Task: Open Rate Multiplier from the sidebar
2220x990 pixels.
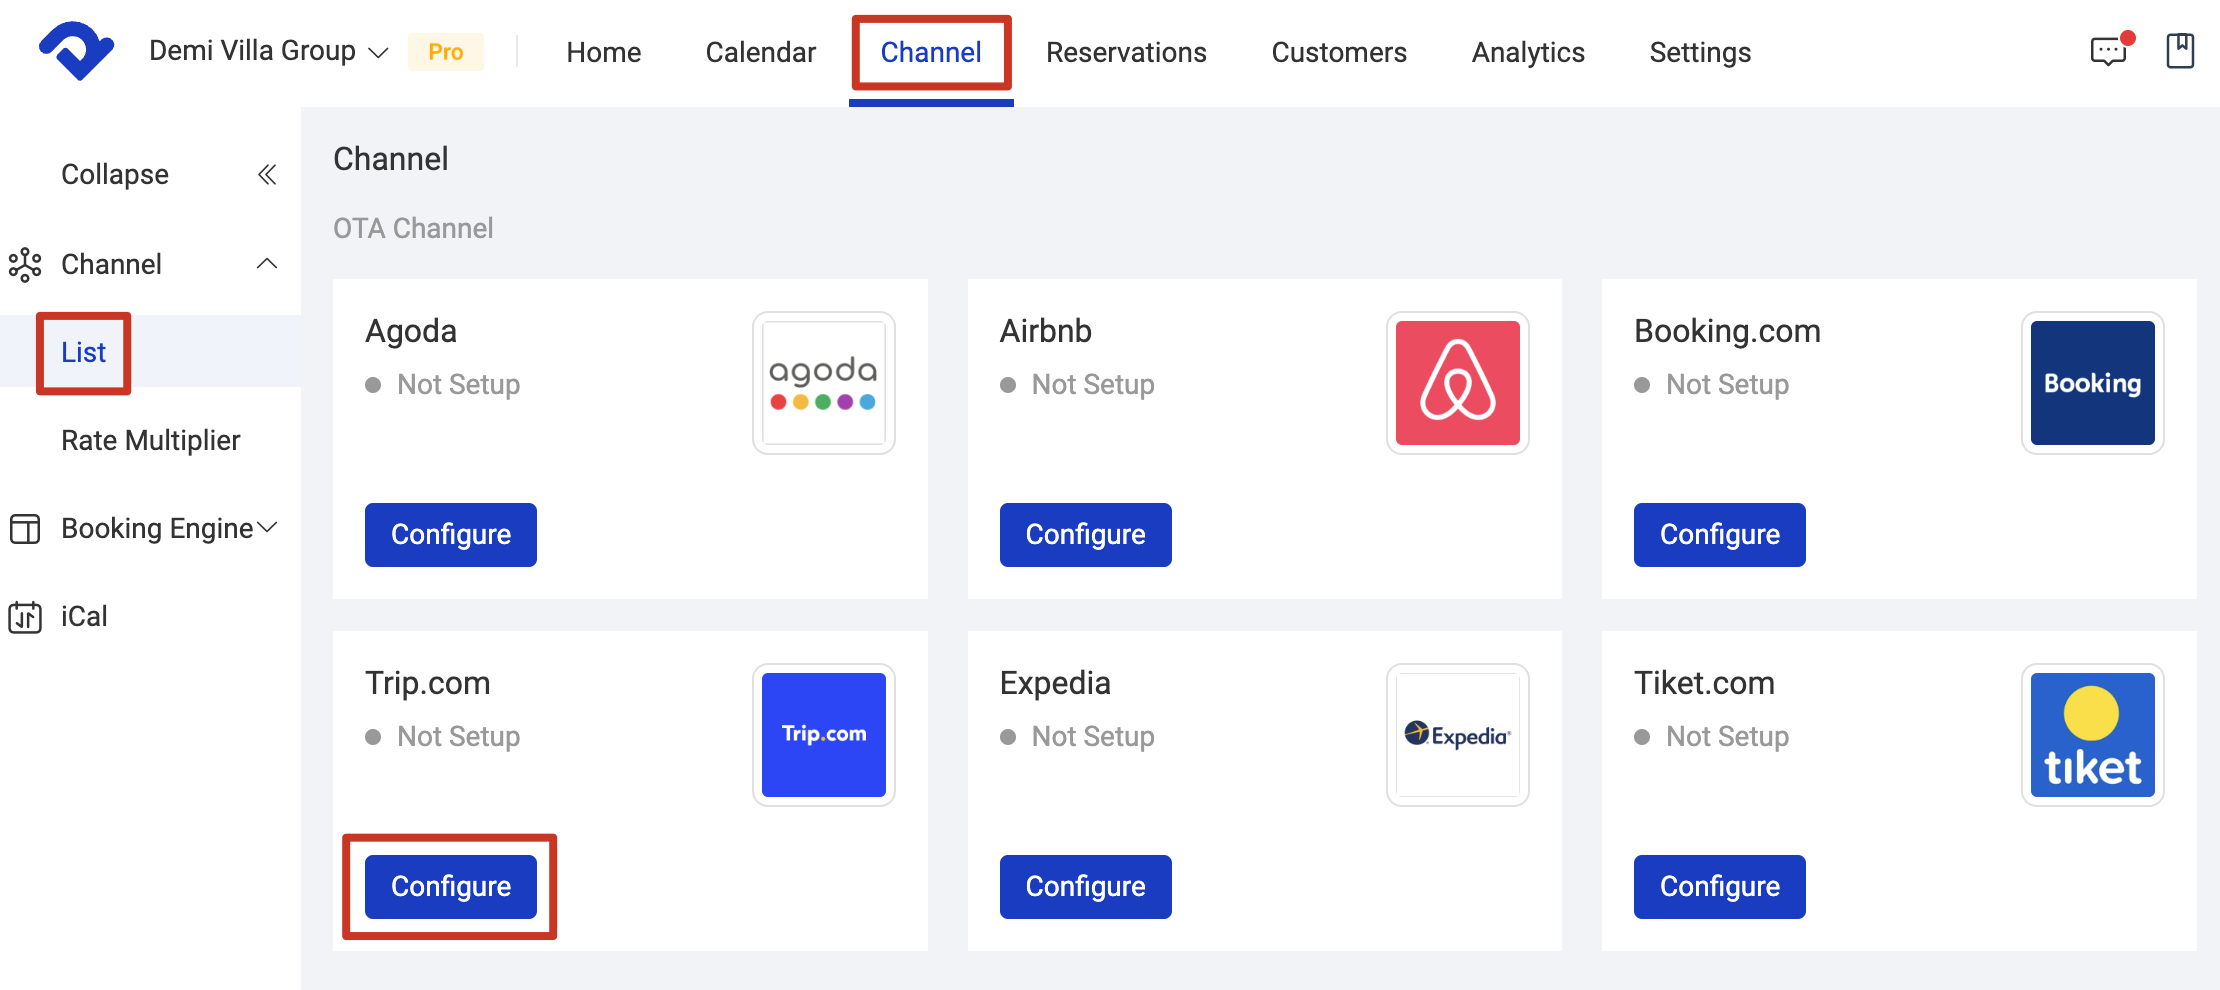Action: 151,439
